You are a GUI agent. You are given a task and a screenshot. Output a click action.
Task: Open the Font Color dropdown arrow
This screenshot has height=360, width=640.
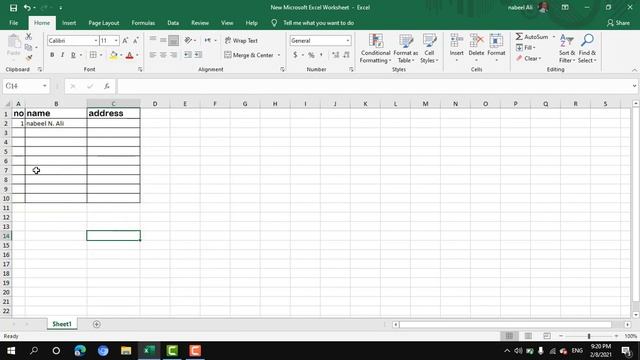pyautogui.click(x=137, y=55)
